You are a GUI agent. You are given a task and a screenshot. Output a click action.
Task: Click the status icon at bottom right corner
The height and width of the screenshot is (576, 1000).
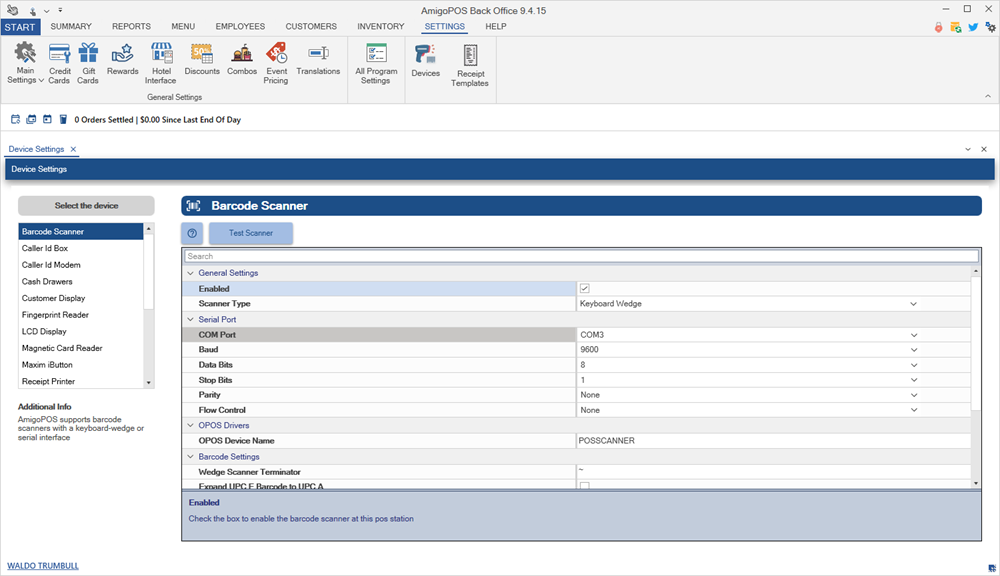pos(992,568)
